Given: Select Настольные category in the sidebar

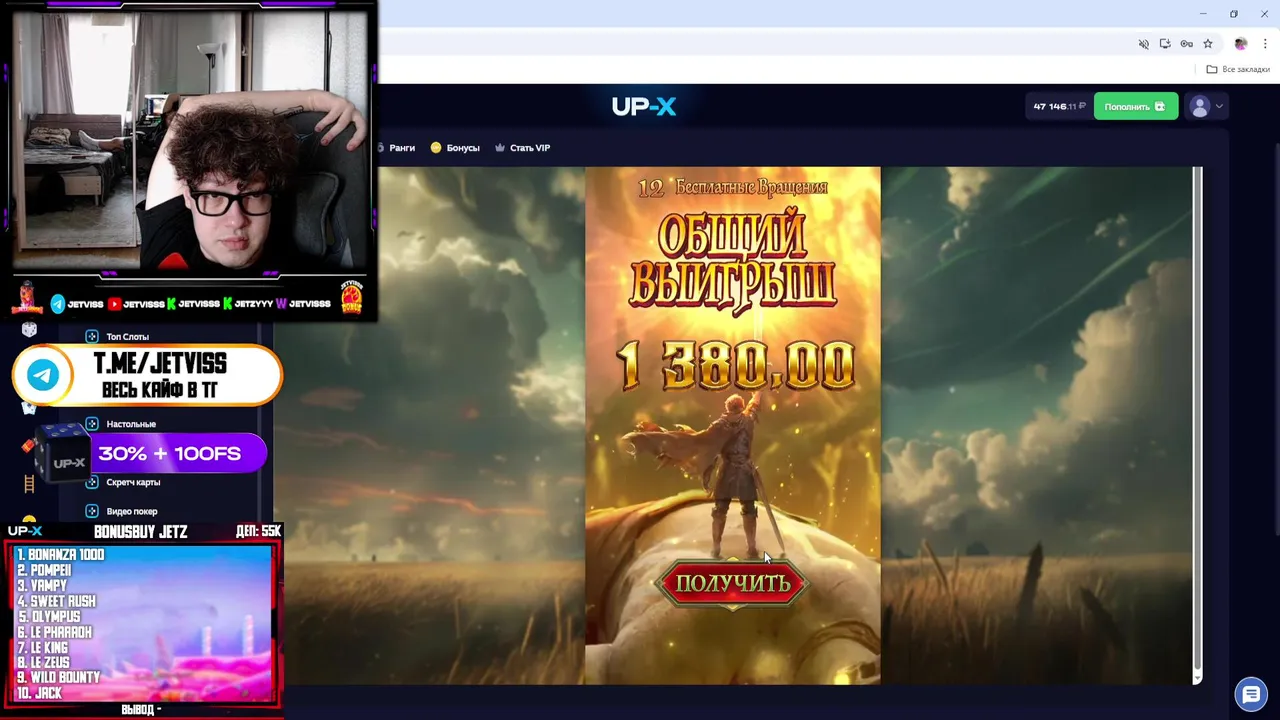Looking at the screenshot, I should [131, 424].
